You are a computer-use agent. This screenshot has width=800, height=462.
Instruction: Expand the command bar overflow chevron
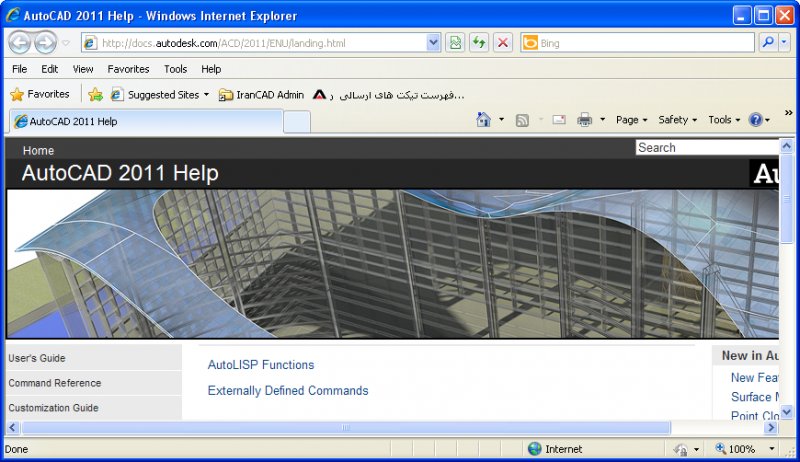coord(788,113)
